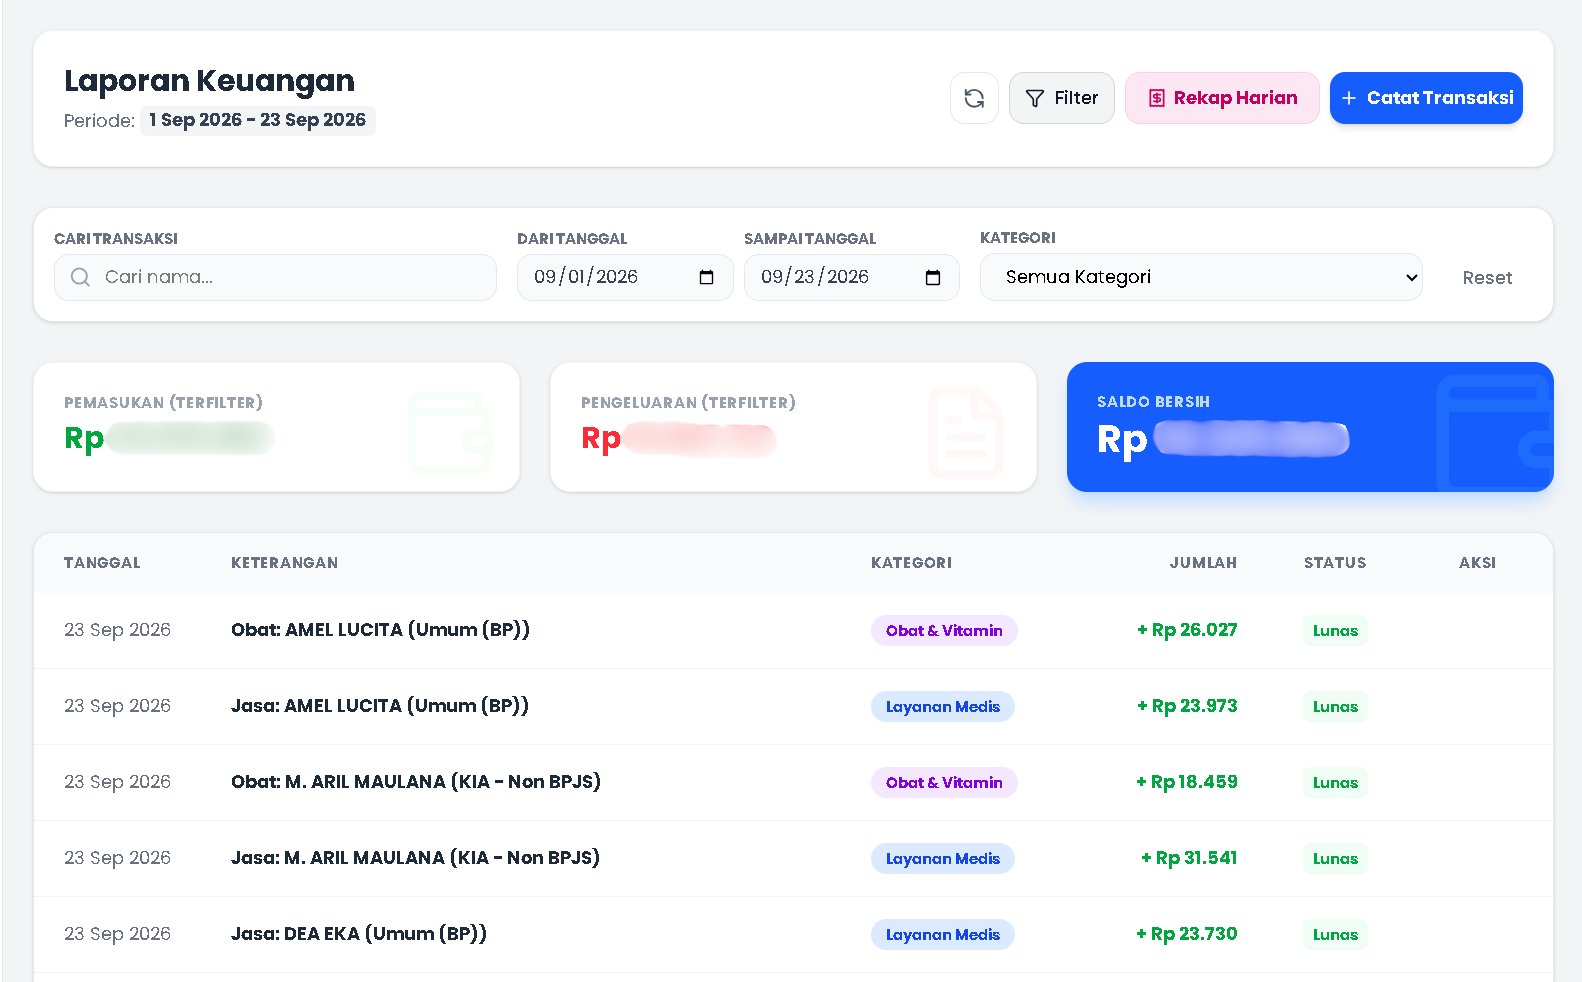This screenshot has height=982, width=1582.
Task: Open calendar picker for Dari Tanggal
Action: [x=706, y=277]
